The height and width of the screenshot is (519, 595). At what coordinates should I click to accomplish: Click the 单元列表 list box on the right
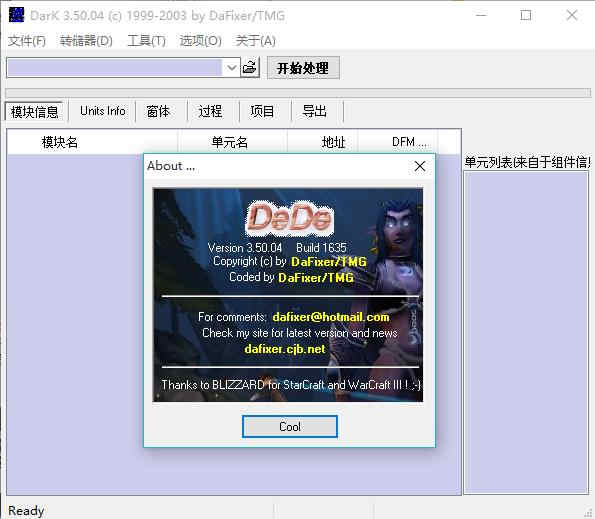(x=526, y=332)
